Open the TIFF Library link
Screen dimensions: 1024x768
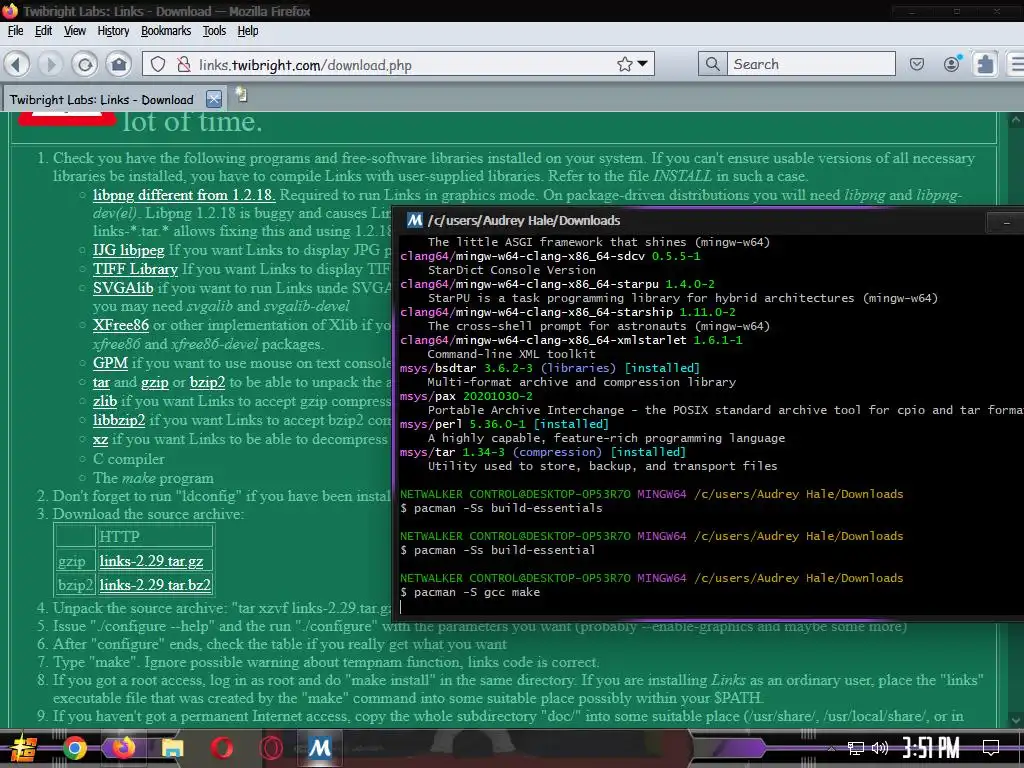(x=135, y=269)
